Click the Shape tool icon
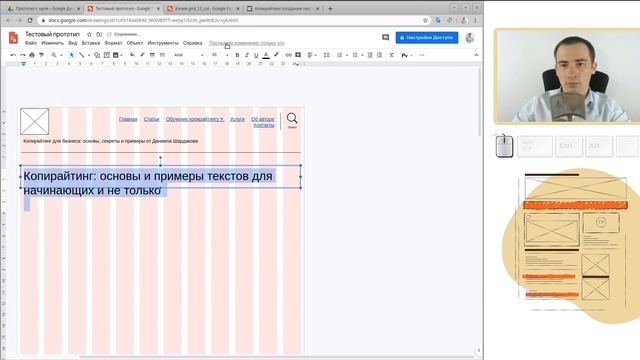The image size is (640, 360). [97, 55]
